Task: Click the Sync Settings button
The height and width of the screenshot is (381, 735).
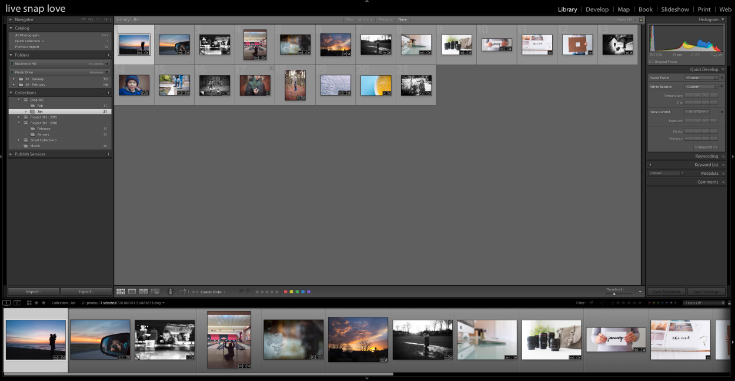Action: [x=706, y=291]
